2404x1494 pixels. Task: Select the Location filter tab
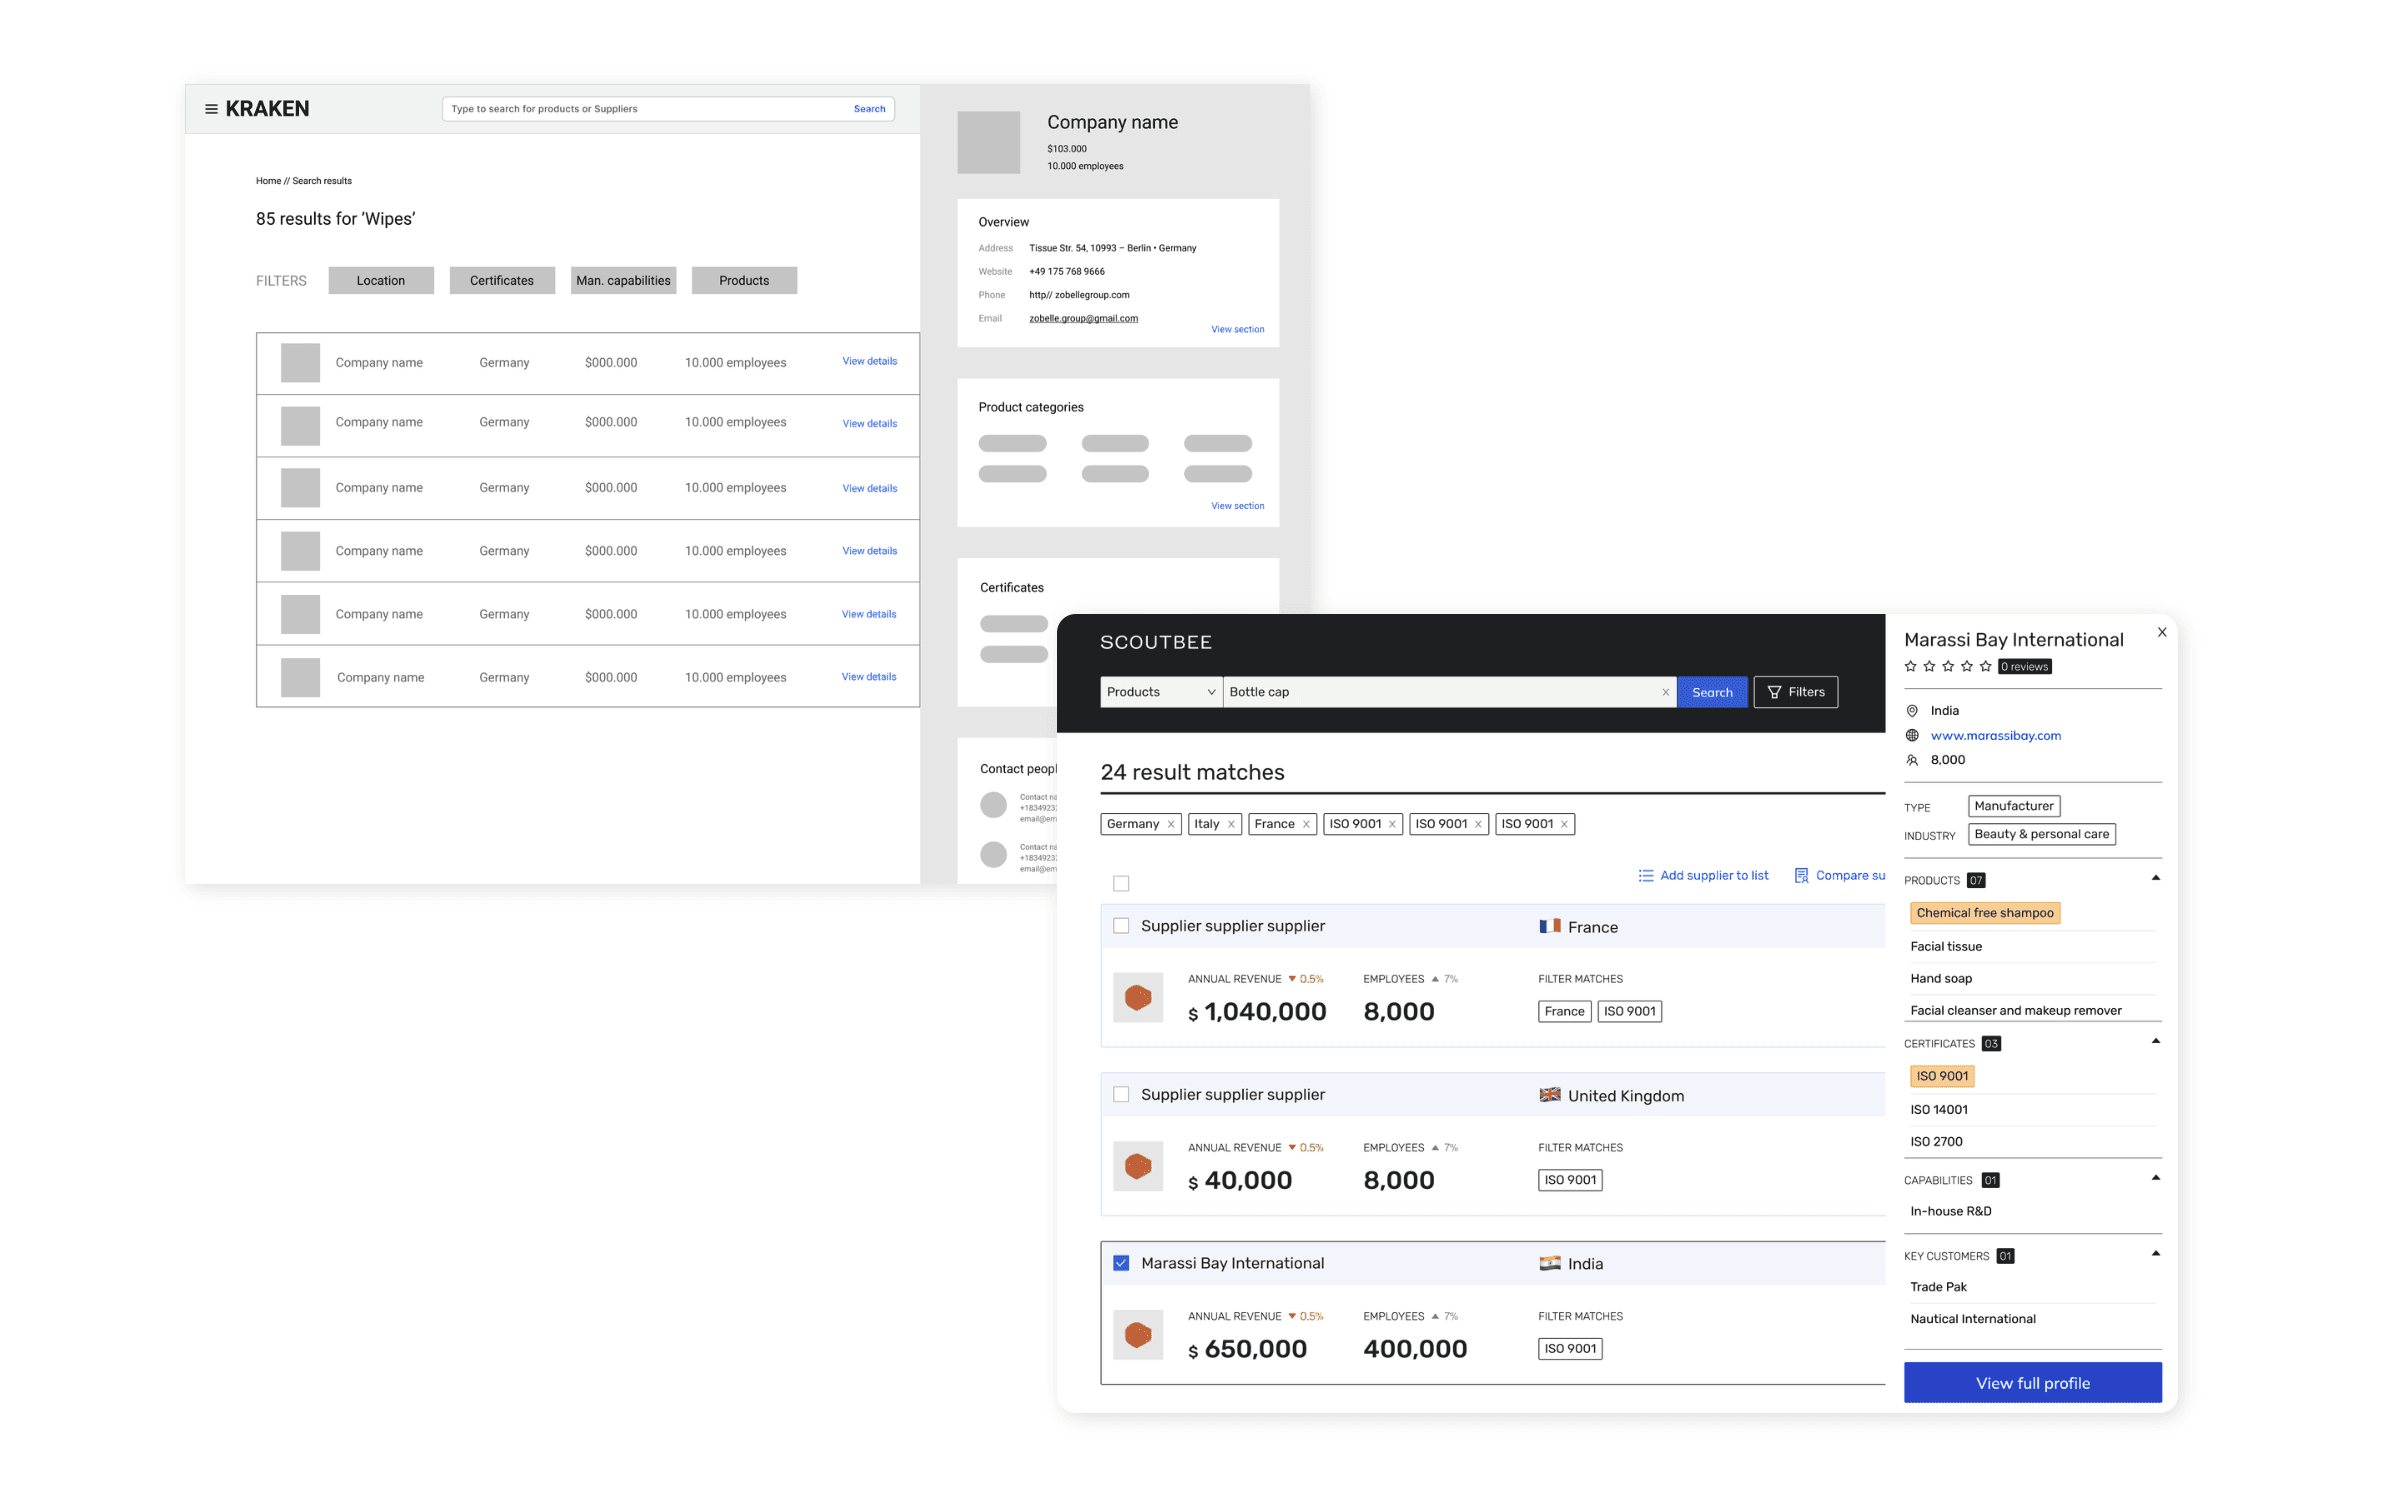tap(381, 281)
